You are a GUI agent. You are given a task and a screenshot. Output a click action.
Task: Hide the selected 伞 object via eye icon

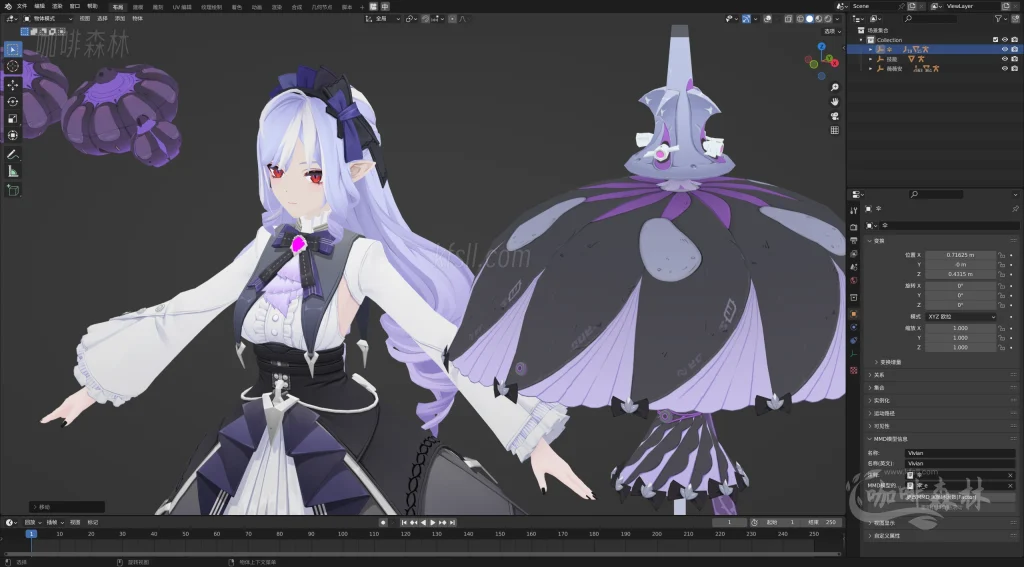1005,49
